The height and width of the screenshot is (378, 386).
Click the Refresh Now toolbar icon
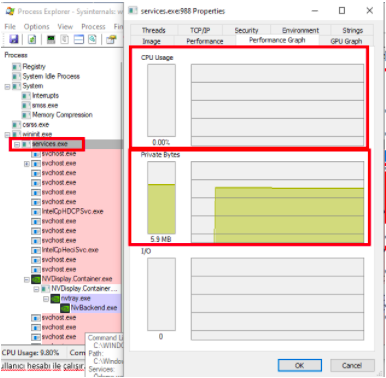[x=32, y=39]
